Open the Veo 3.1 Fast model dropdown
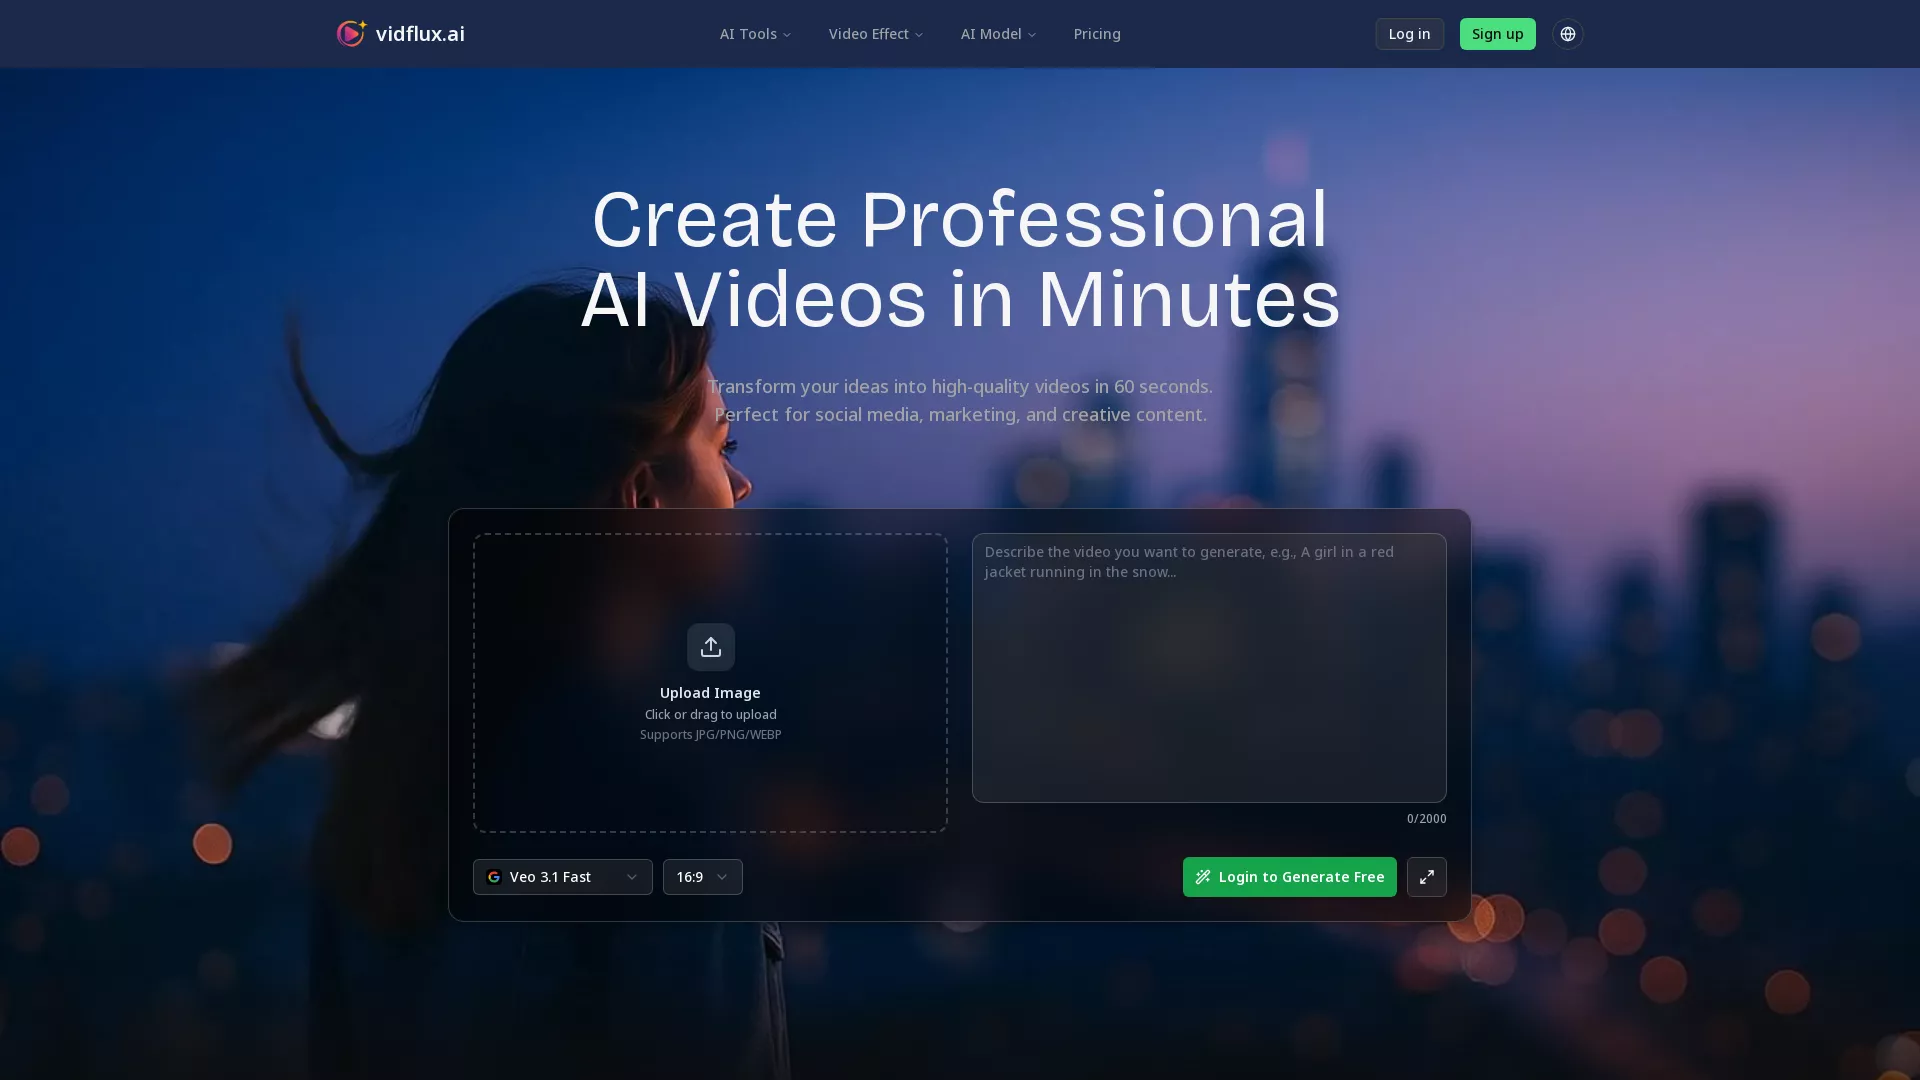The image size is (1920, 1080). (x=562, y=876)
